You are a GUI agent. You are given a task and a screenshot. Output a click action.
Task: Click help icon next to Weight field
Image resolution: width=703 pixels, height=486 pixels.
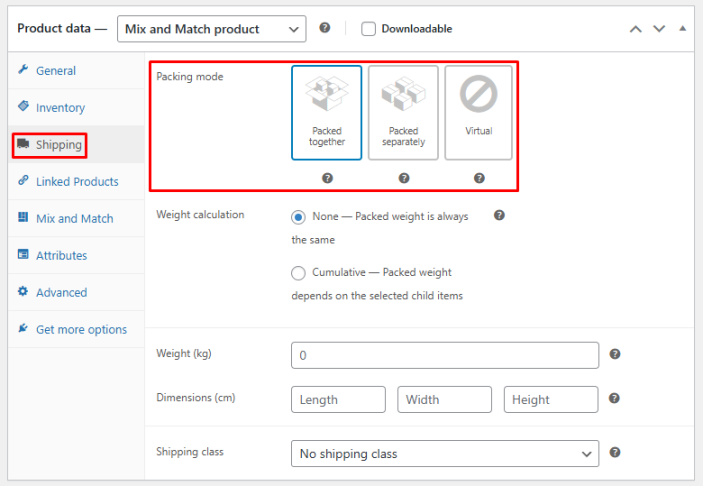tap(615, 354)
